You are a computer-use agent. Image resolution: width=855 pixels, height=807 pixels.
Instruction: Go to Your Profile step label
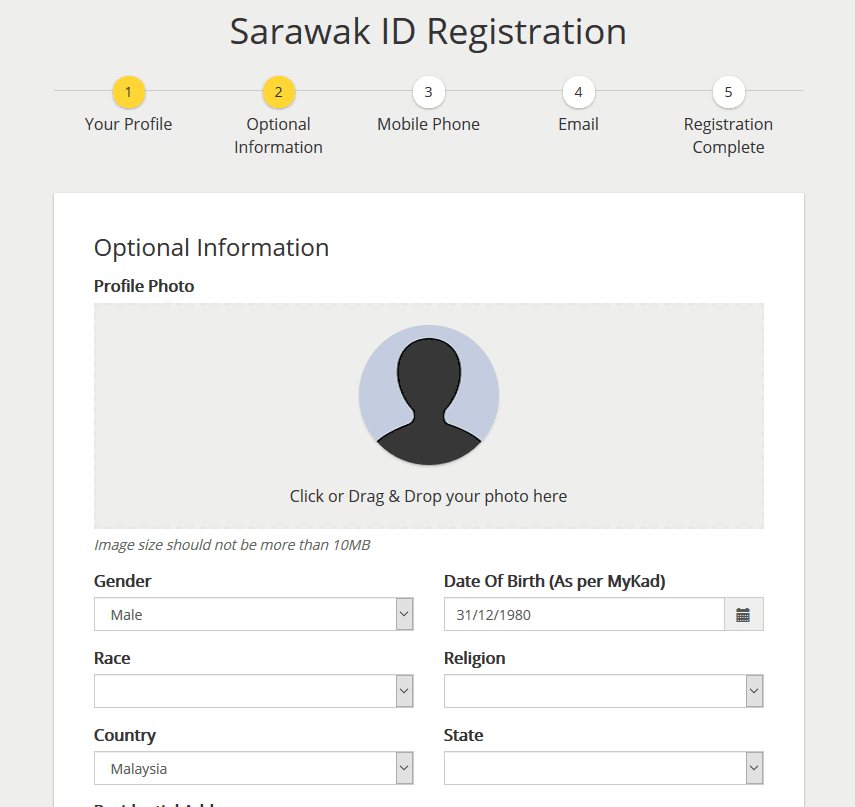[x=129, y=124]
